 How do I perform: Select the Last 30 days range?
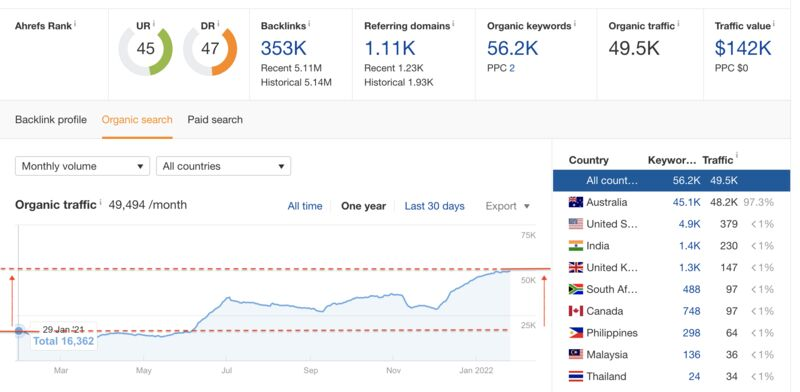click(435, 206)
